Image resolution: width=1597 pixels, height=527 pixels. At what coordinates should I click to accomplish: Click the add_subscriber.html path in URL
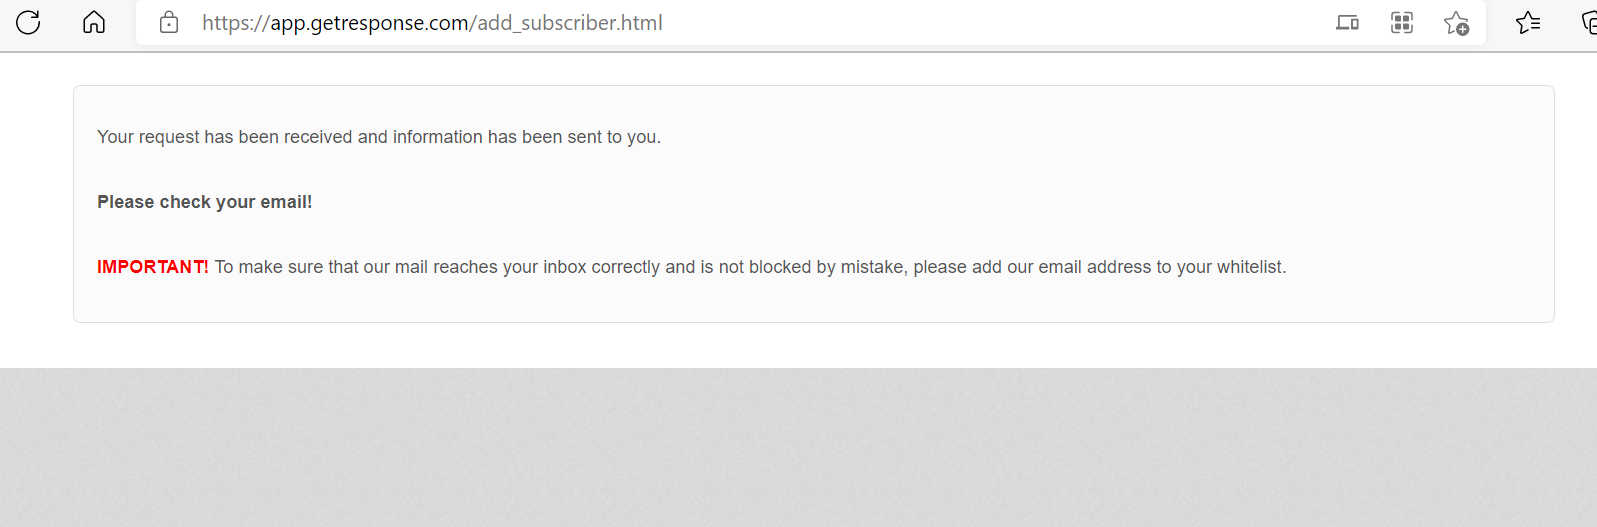click(570, 23)
